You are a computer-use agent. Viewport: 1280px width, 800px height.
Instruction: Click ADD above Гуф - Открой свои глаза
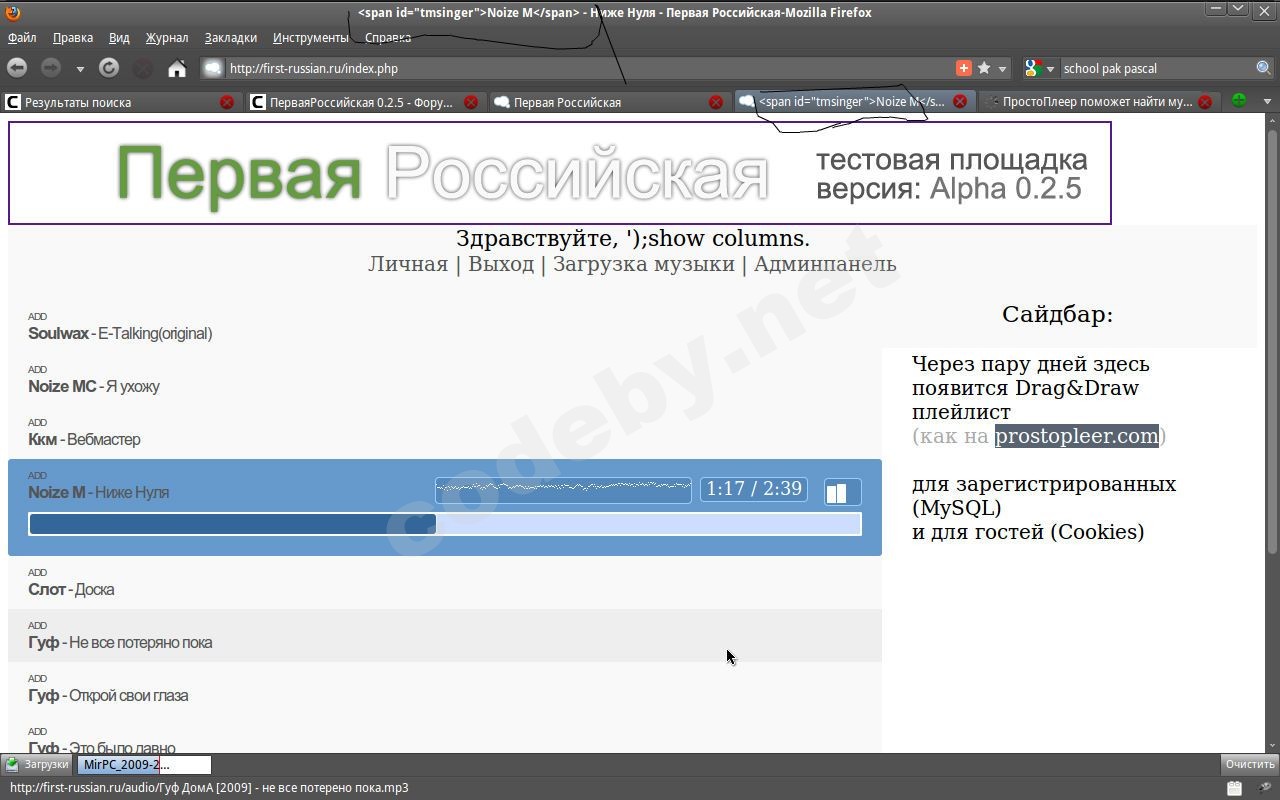pyautogui.click(x=37, y=678)
